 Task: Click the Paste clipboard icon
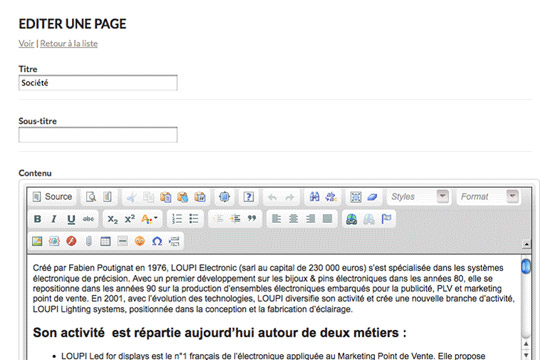(x=166, y=197)
